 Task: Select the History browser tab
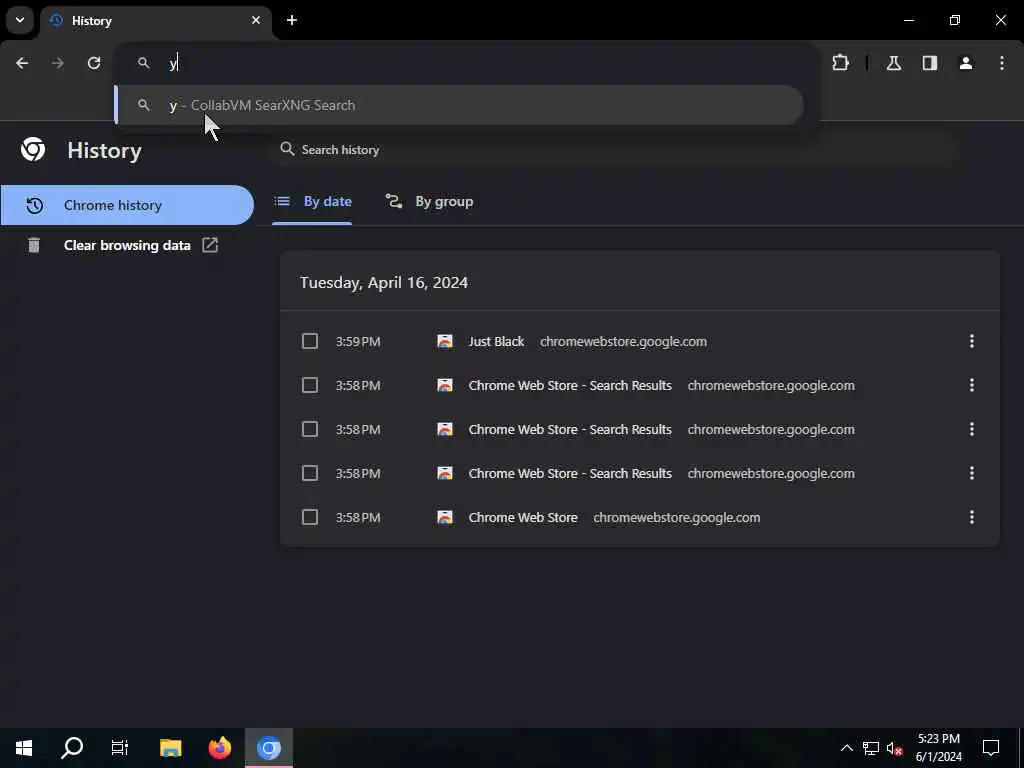coord(157,21)
